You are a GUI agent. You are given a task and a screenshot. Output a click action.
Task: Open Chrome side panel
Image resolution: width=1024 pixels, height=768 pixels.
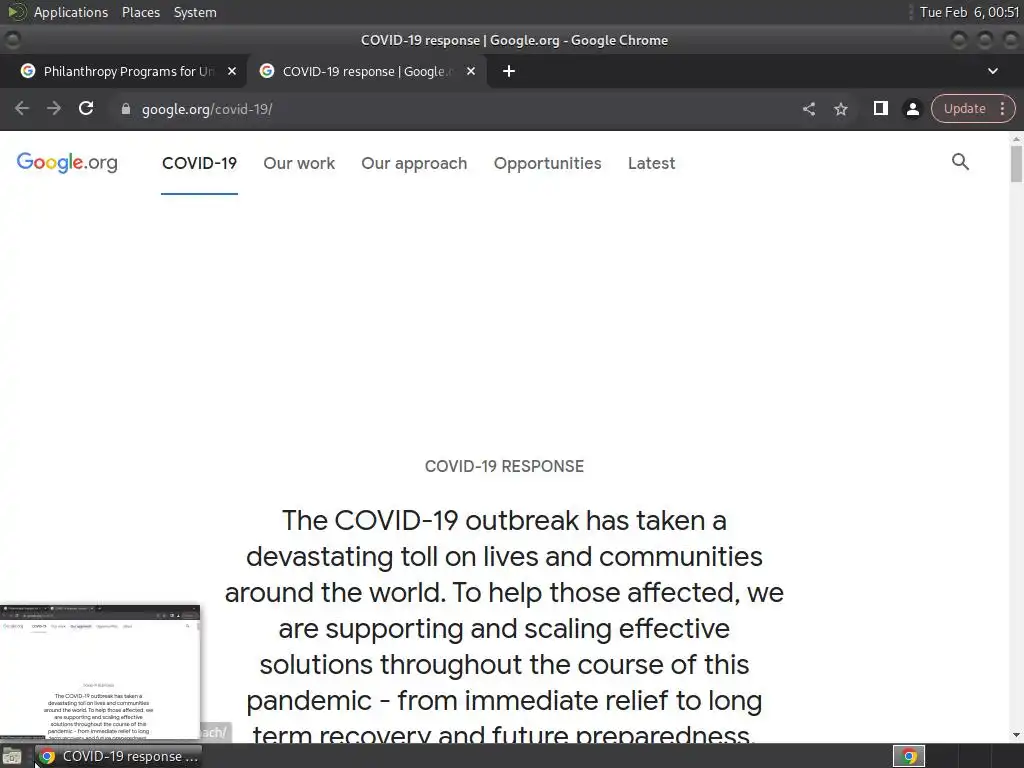880,108
